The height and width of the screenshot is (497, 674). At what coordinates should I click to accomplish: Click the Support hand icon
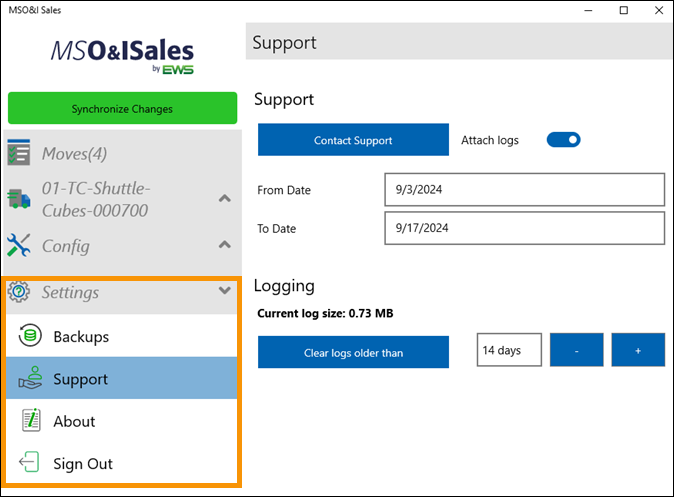(x=30, y=378)
